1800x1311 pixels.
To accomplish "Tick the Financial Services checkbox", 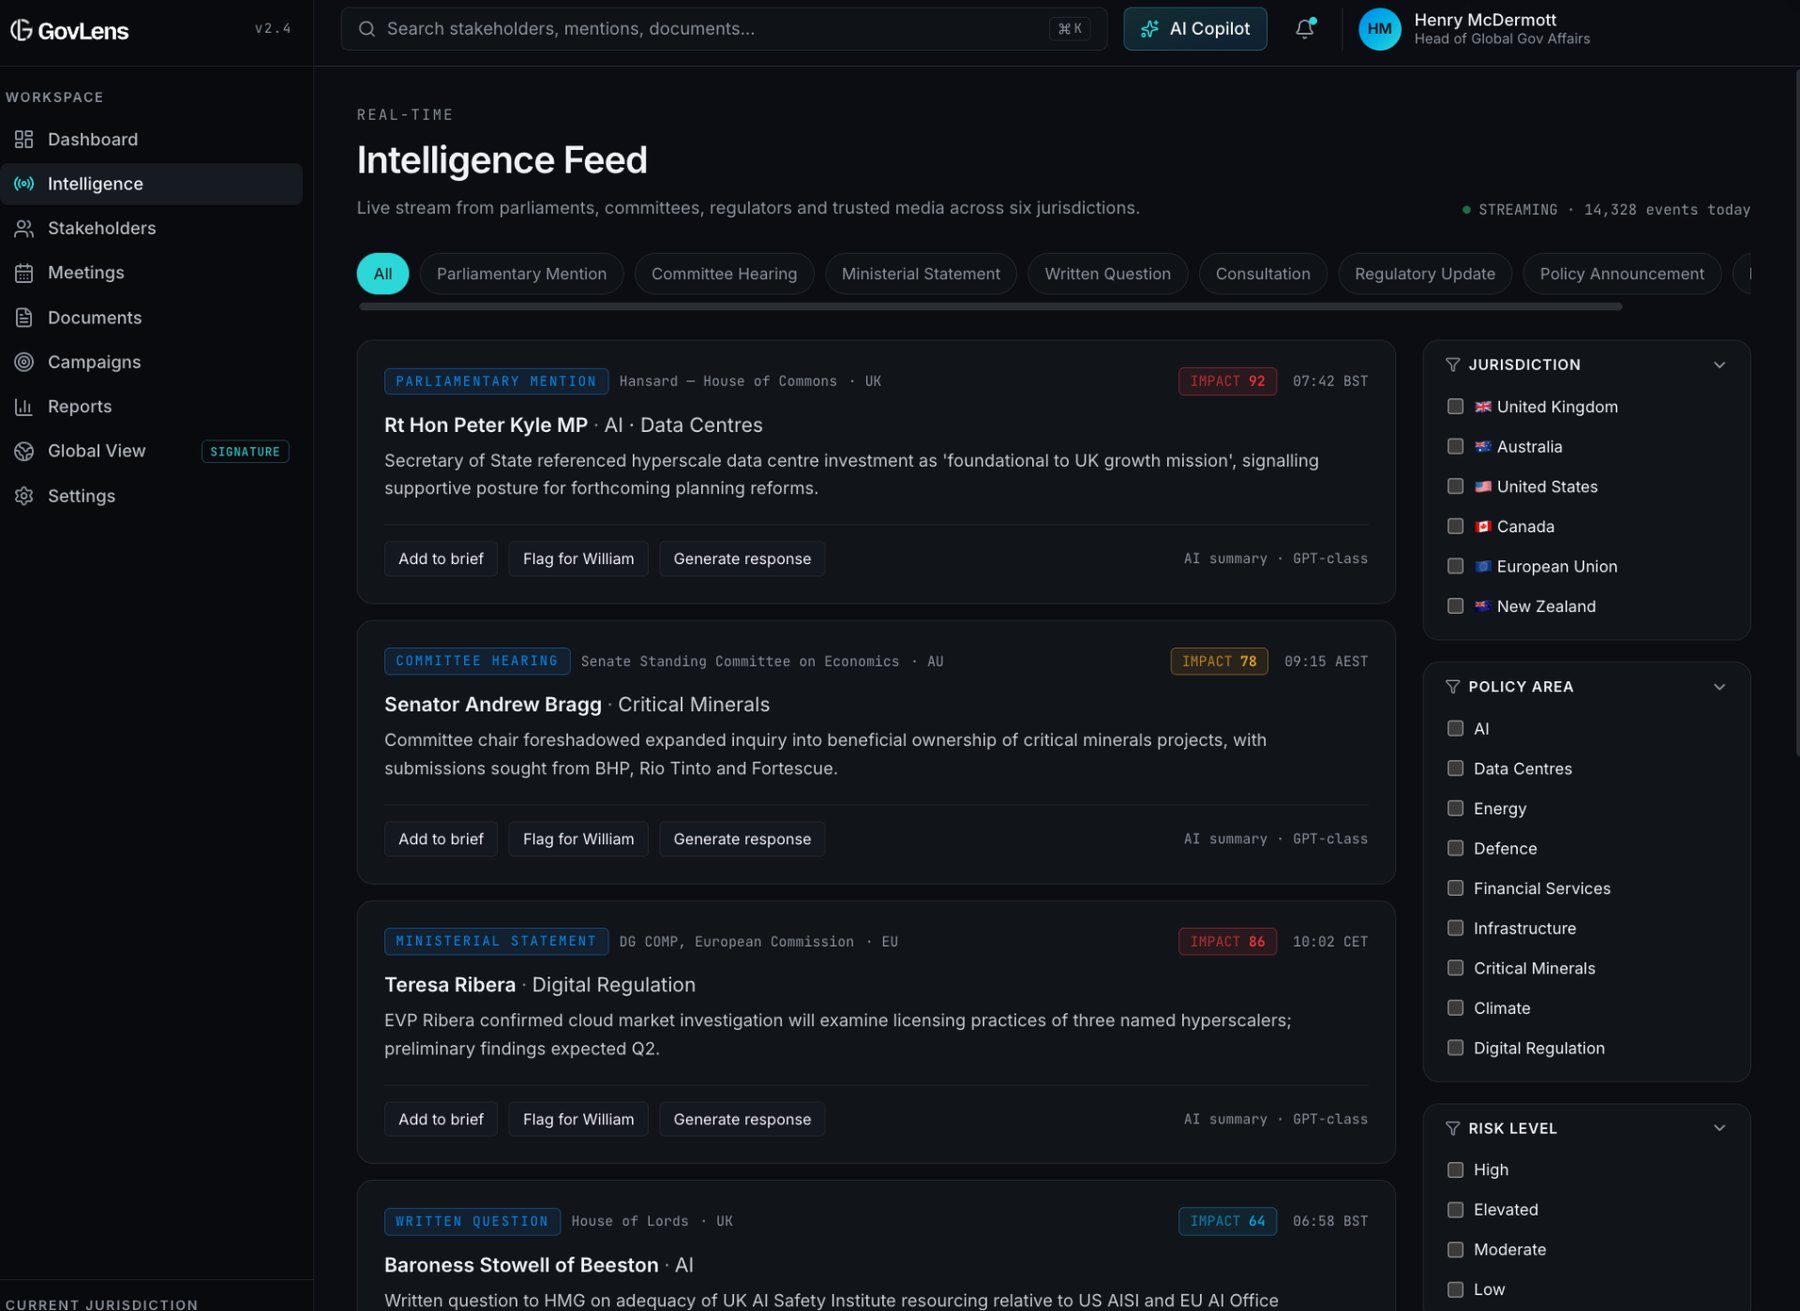I will 1455,888.
